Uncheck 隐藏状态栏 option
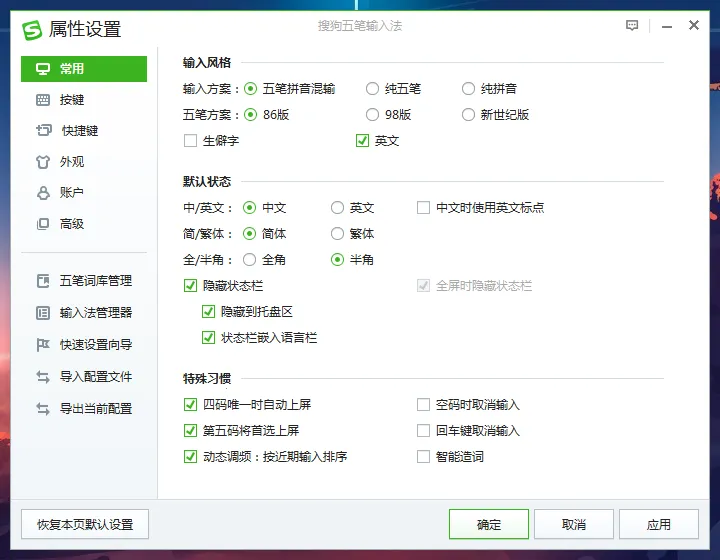The width and height of the screenshot is (720, 560). click(x=191, y=286)
